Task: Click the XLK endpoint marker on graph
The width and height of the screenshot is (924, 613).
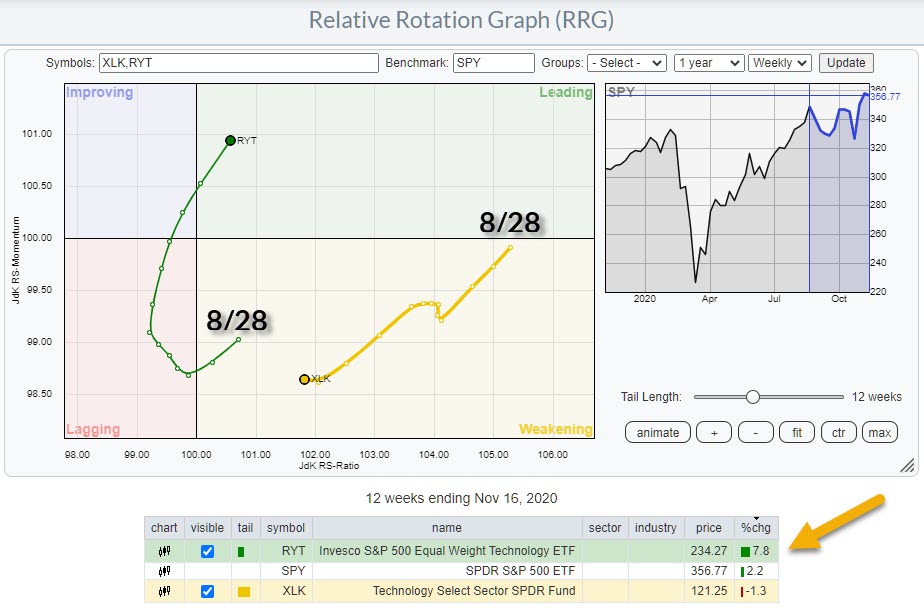Action: click(304, 379)
